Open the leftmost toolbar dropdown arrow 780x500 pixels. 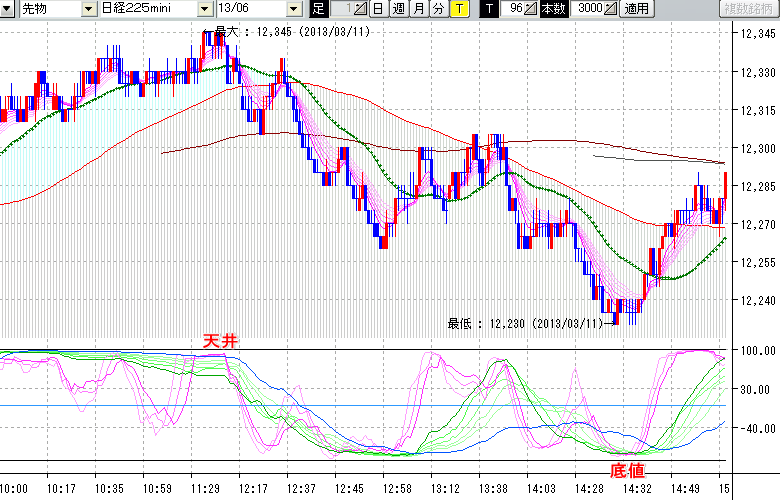[9, 9]
